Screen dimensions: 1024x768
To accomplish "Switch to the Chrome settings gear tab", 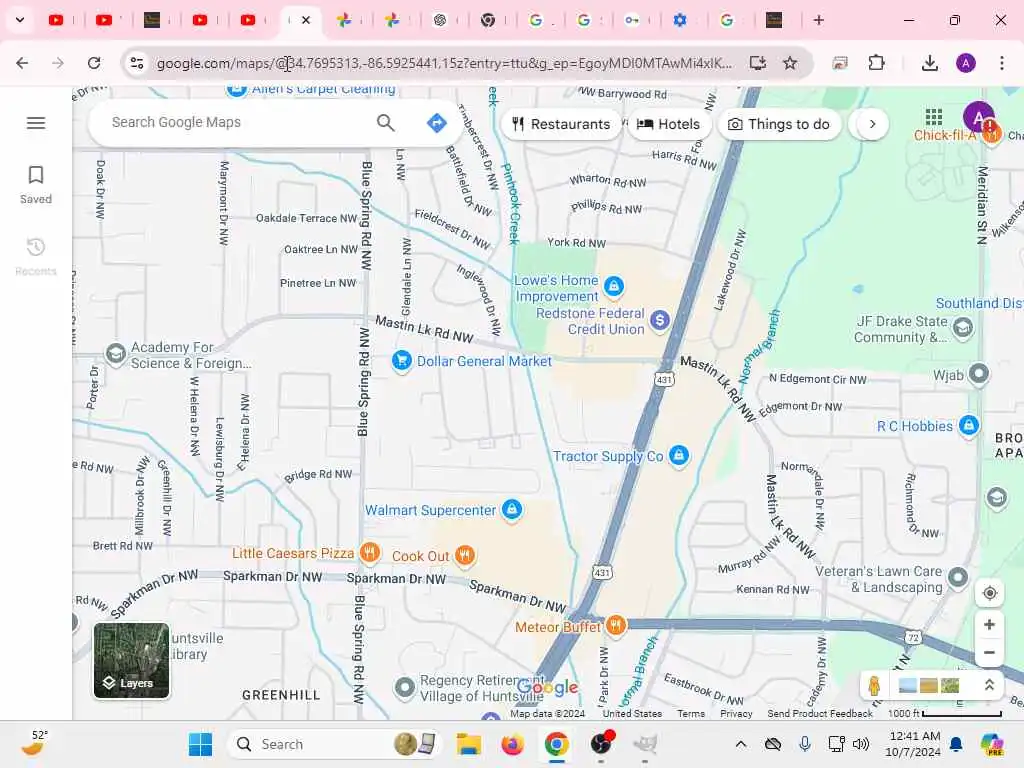I will click(680, 20).
